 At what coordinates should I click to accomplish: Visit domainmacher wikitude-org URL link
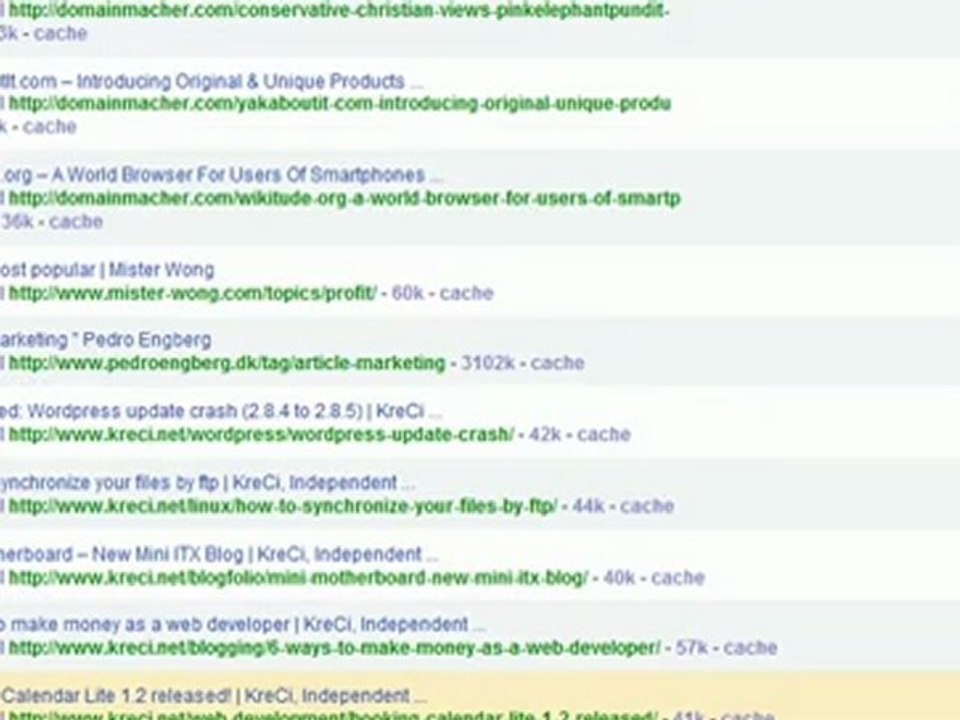tap(344, 198)
